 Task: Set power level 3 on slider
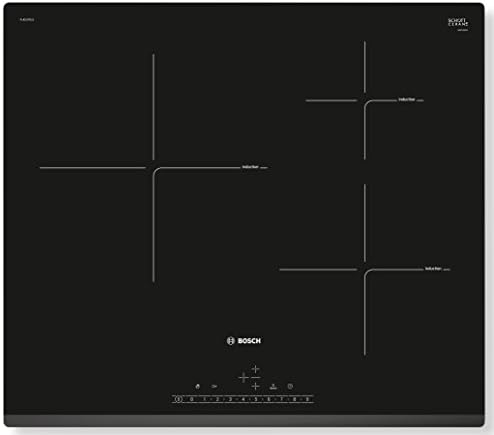[230, 399]
